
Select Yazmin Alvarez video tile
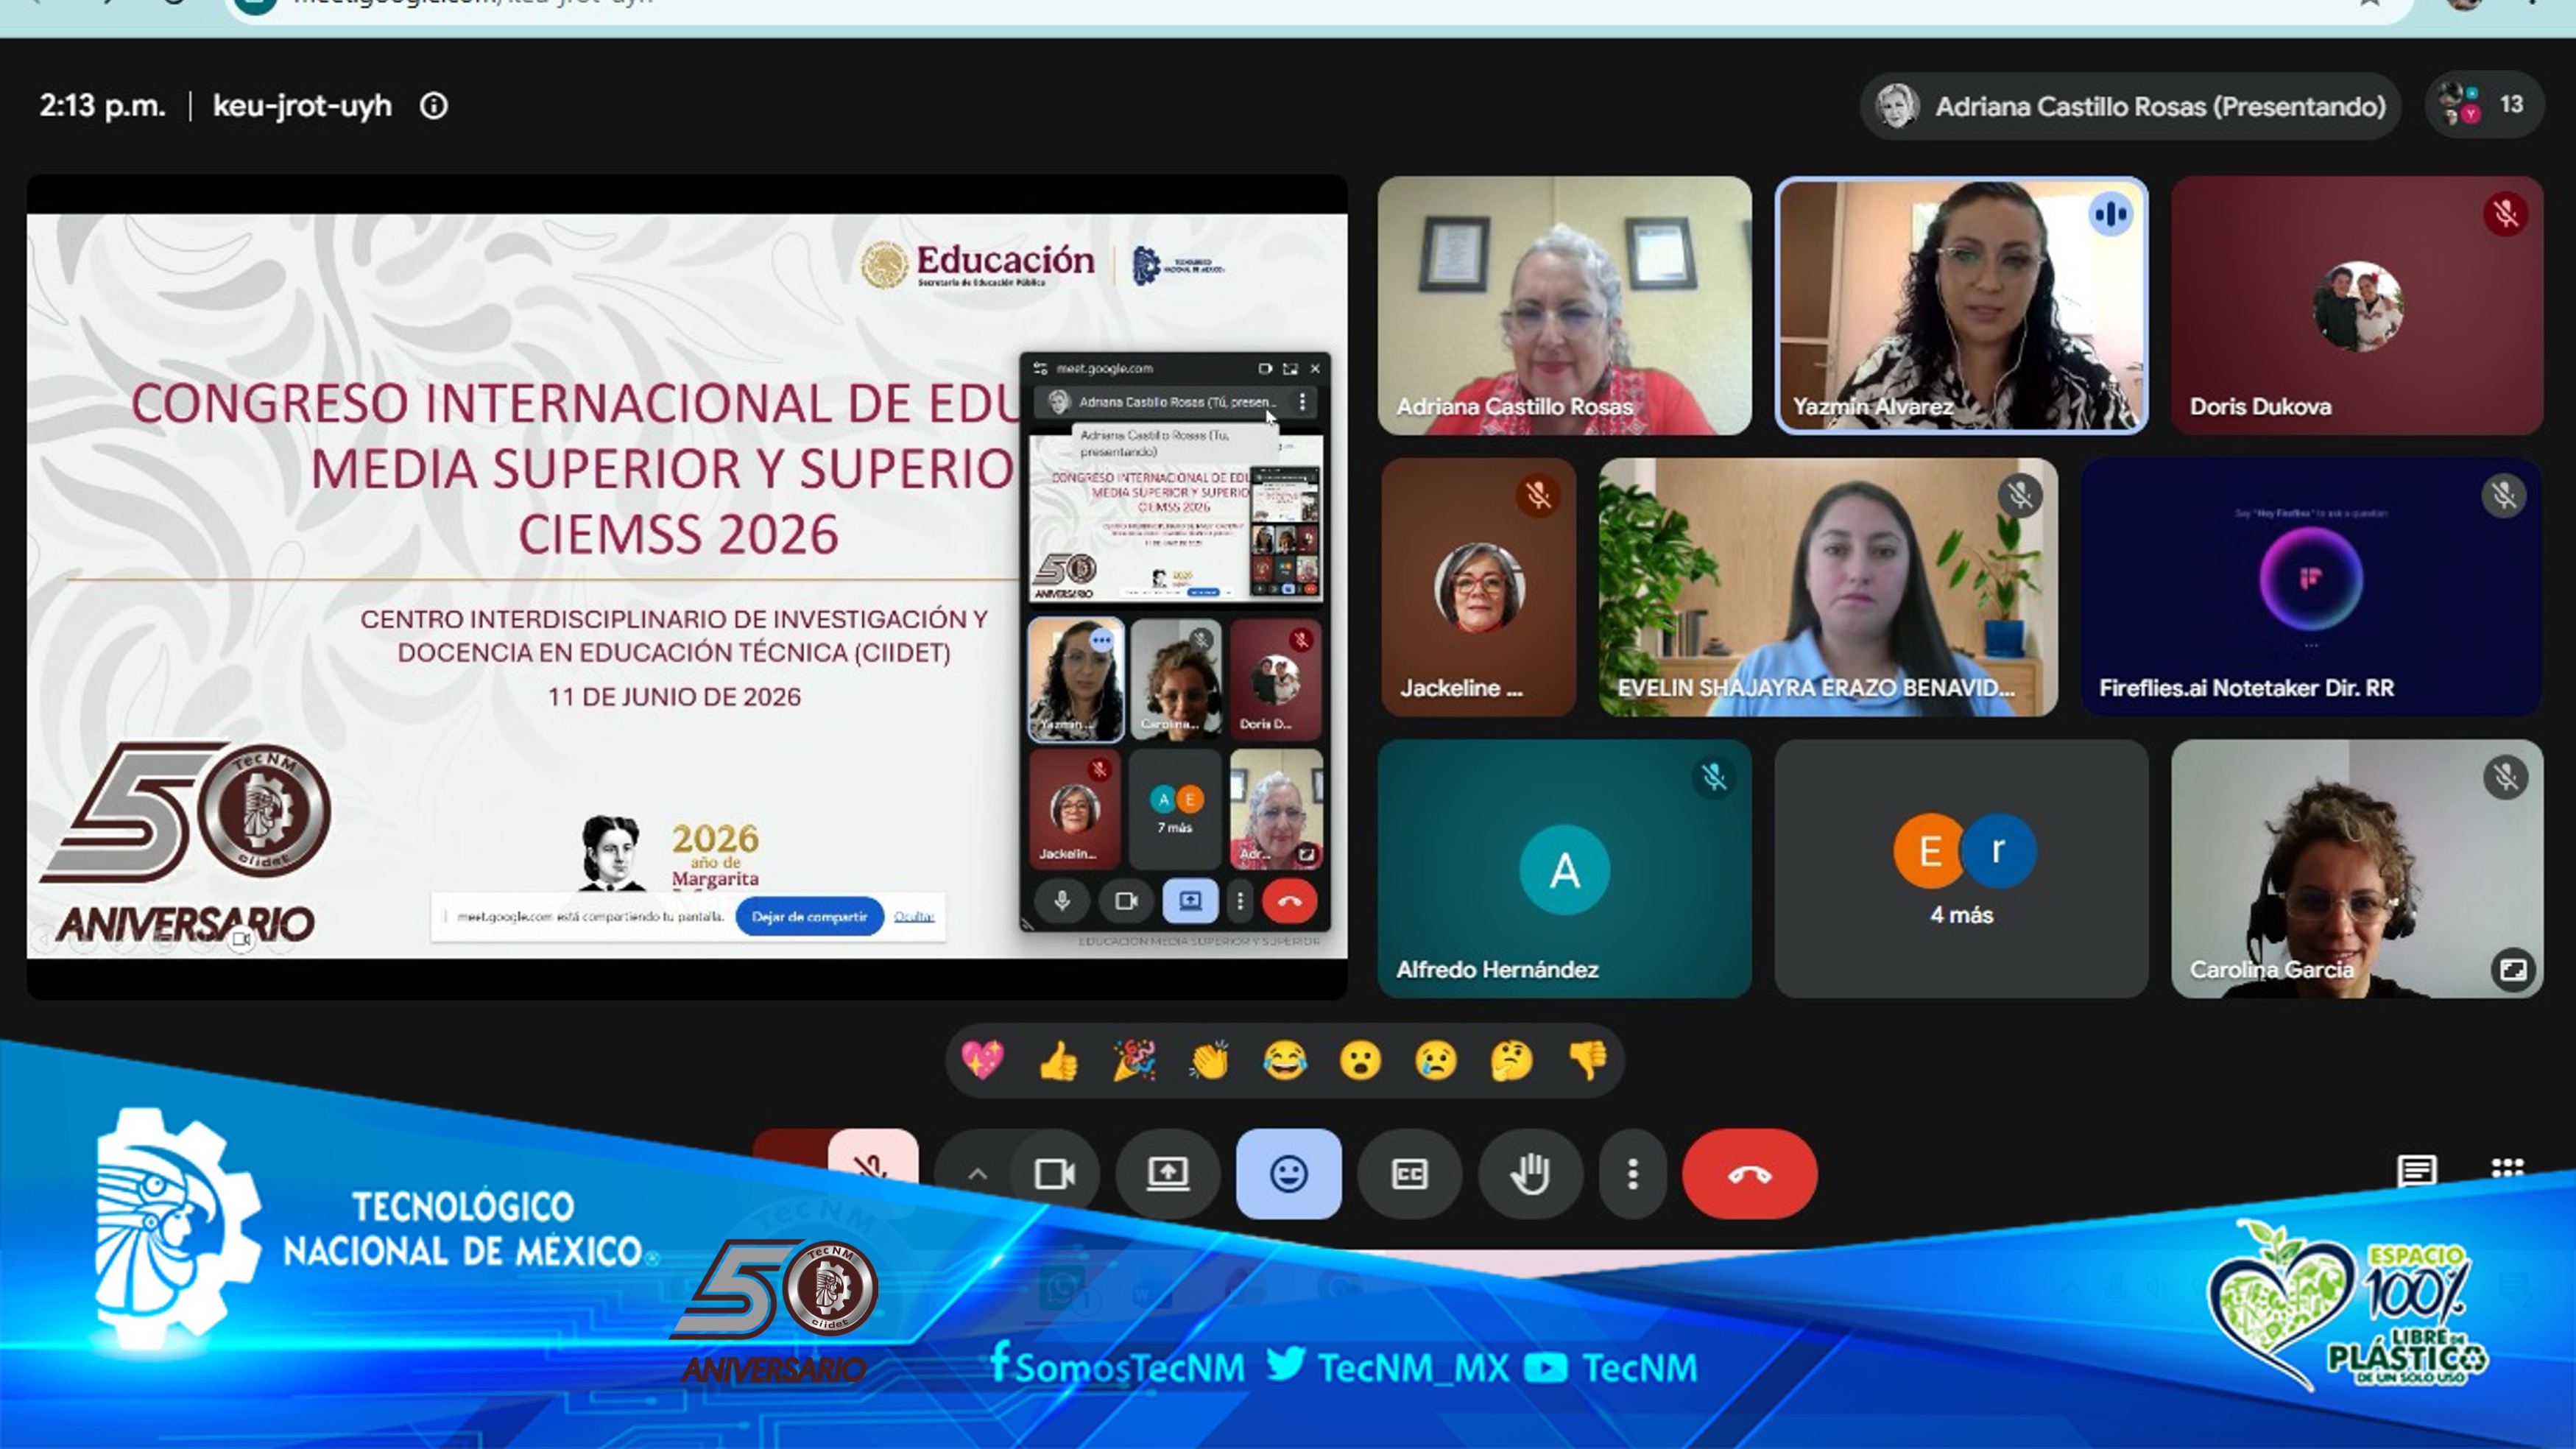click(1961, 306)
